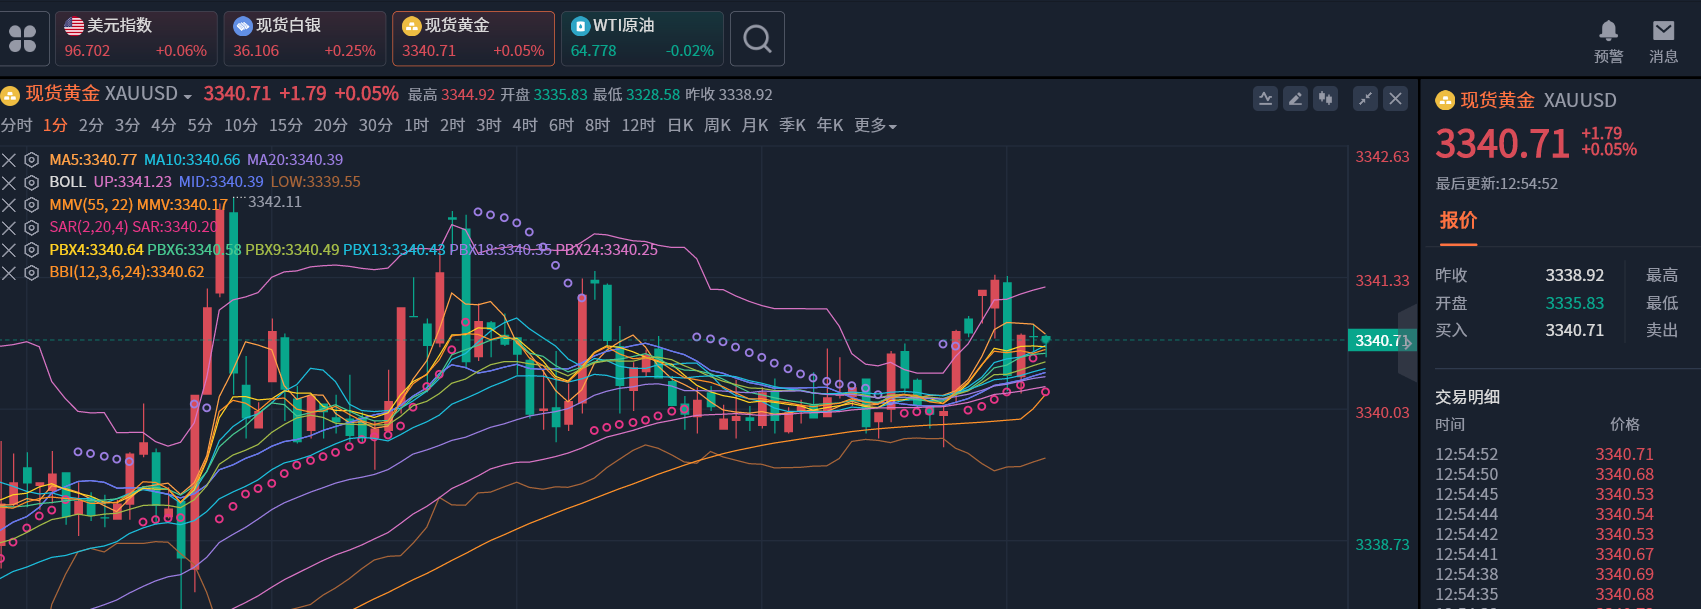Expand the 更多 timeframe dropdown
Screen dimensions: 1701x609
pyautogui.click(x=875, y=126)
